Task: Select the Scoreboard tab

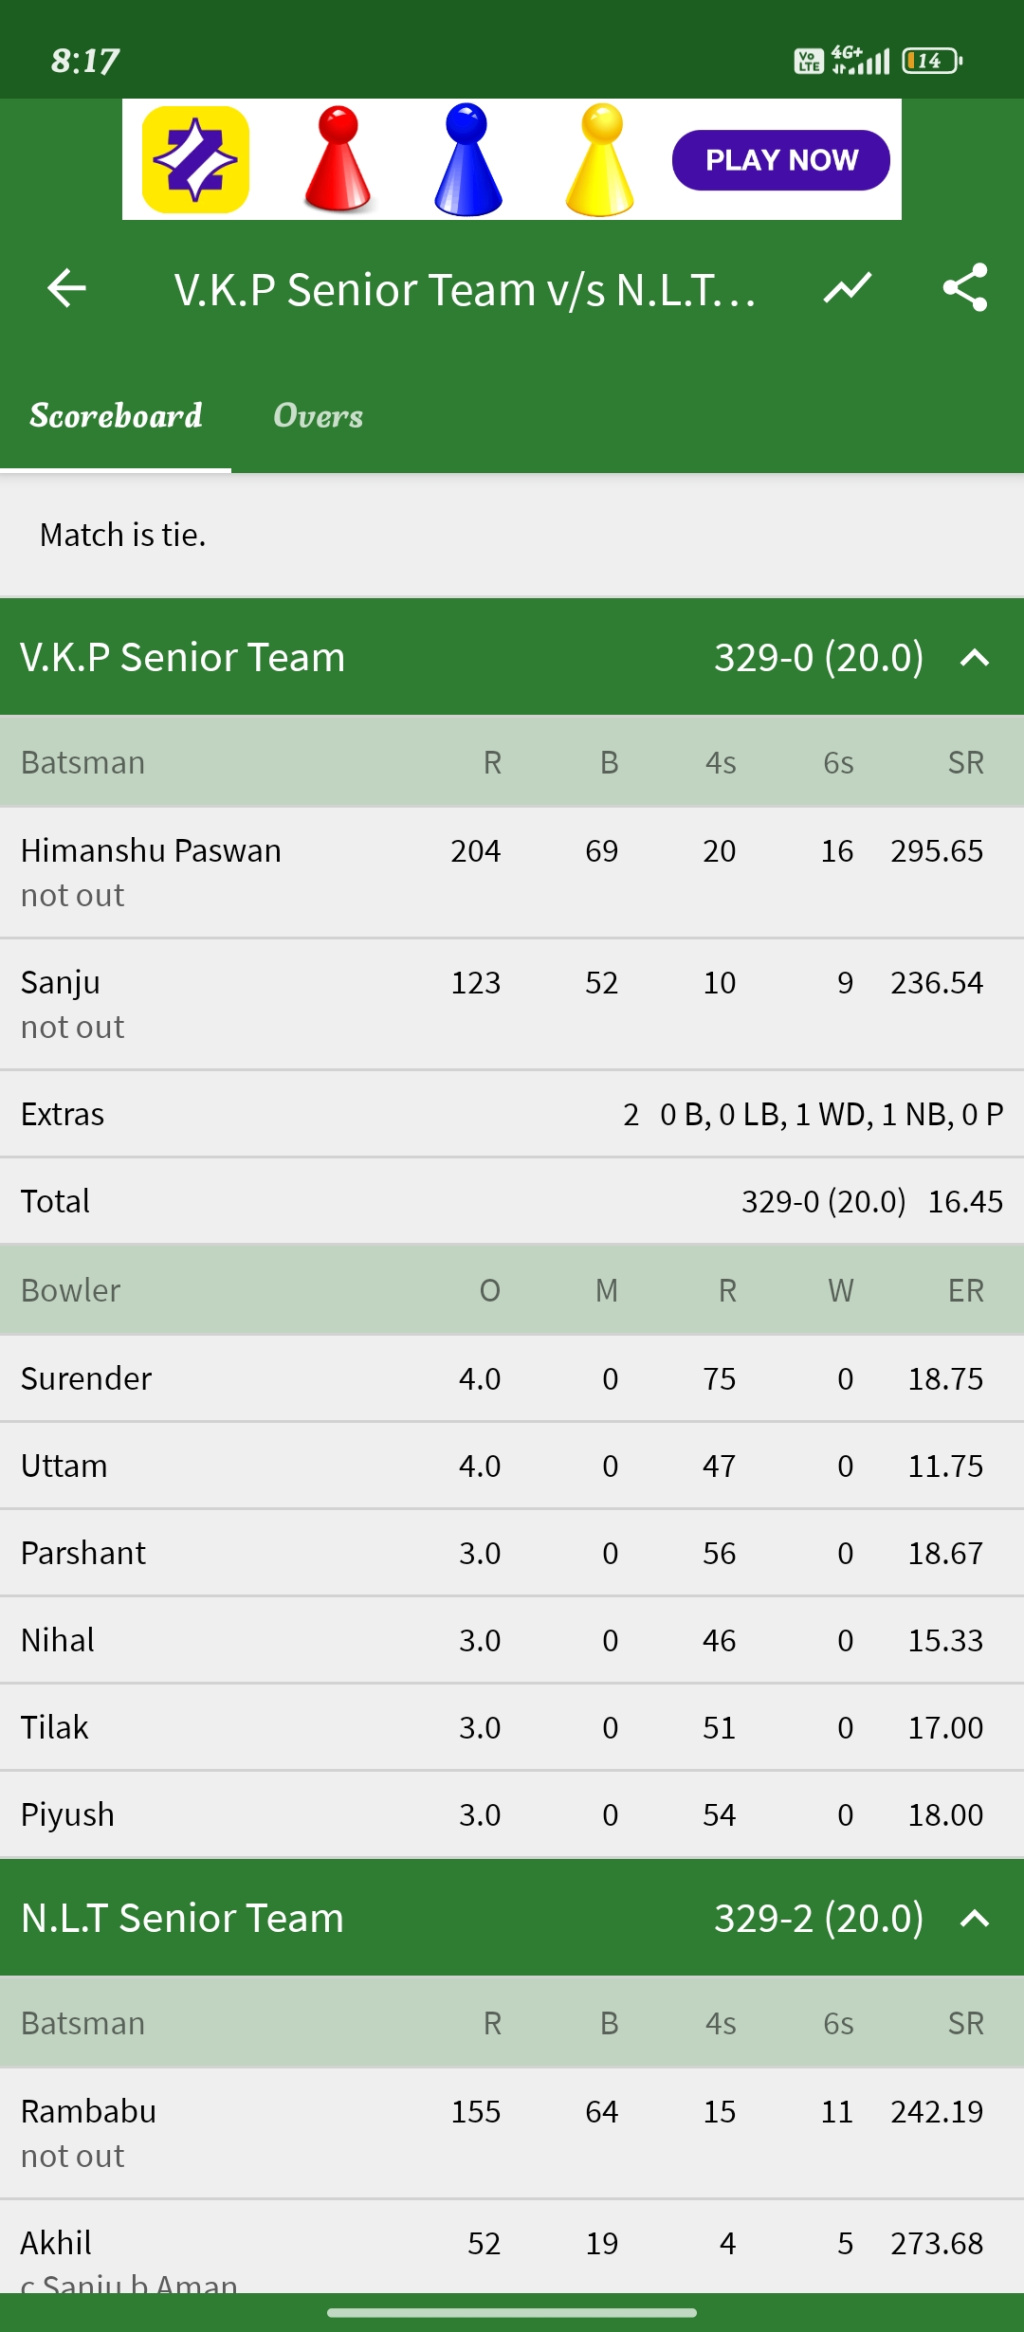Action: tap(116, 416)
